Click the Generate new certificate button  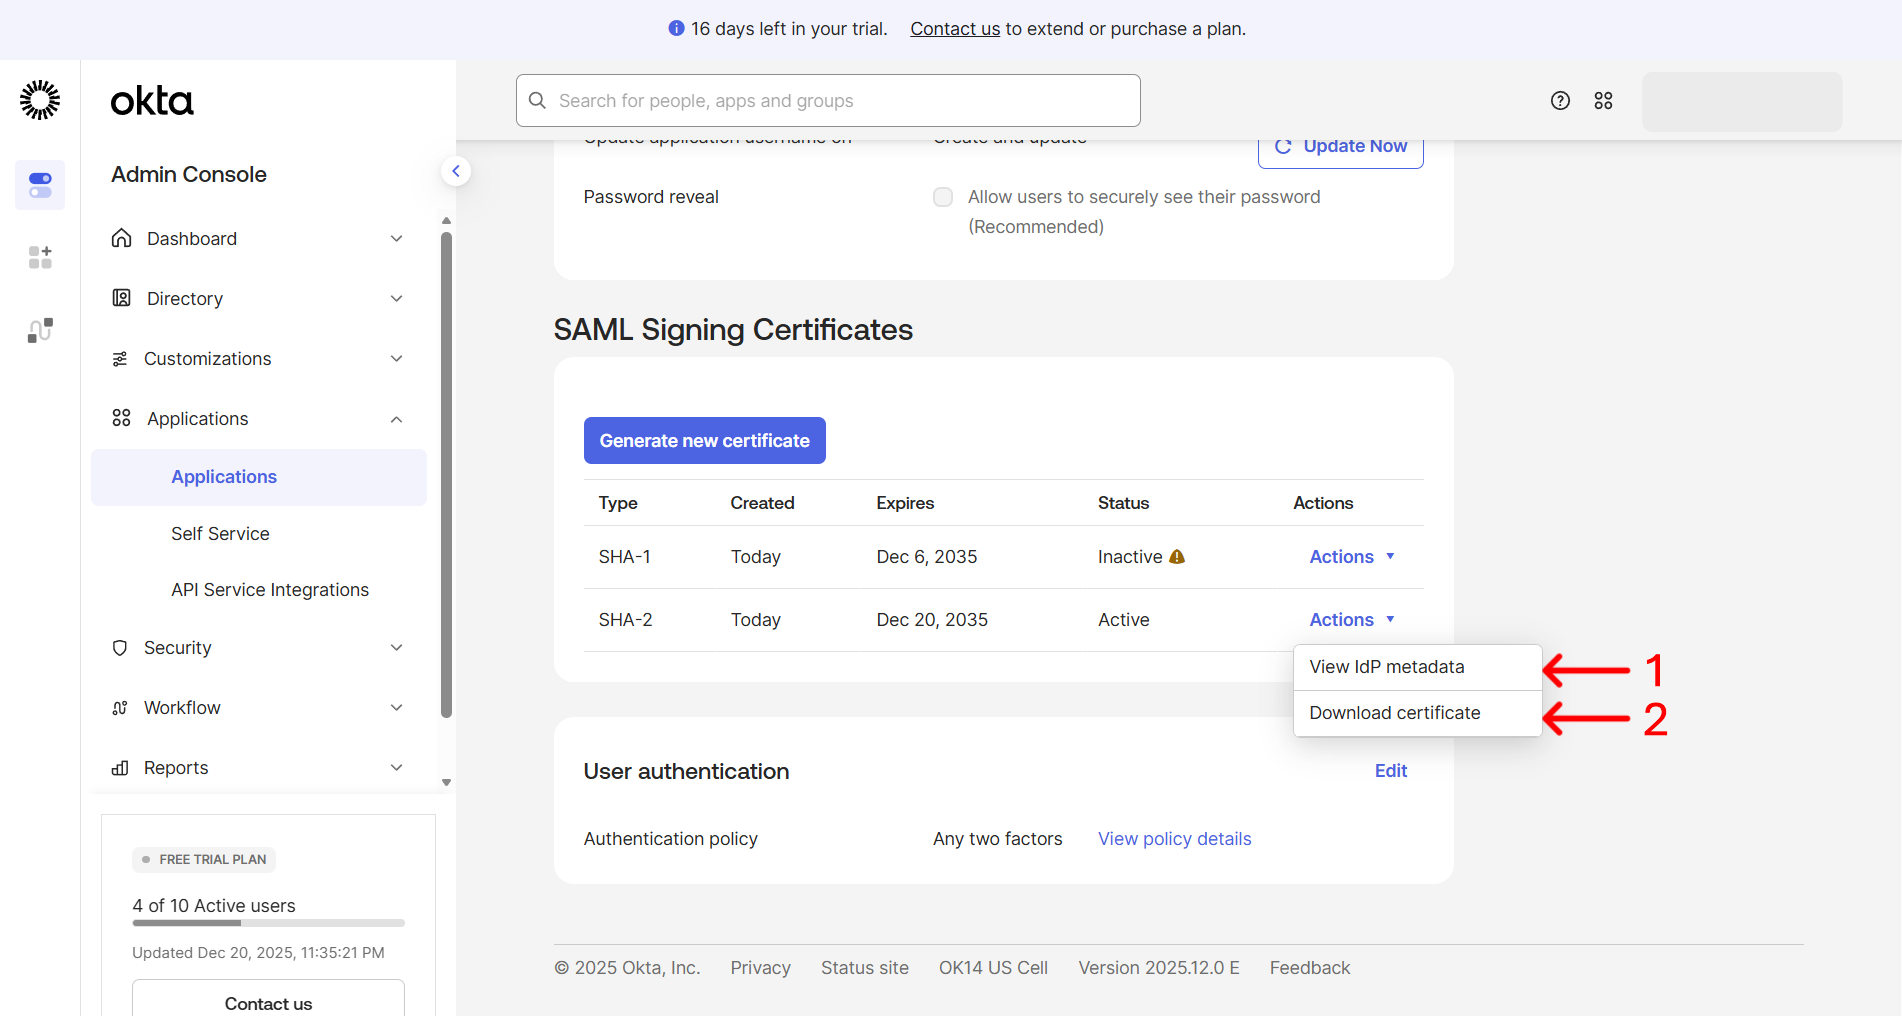704,440
